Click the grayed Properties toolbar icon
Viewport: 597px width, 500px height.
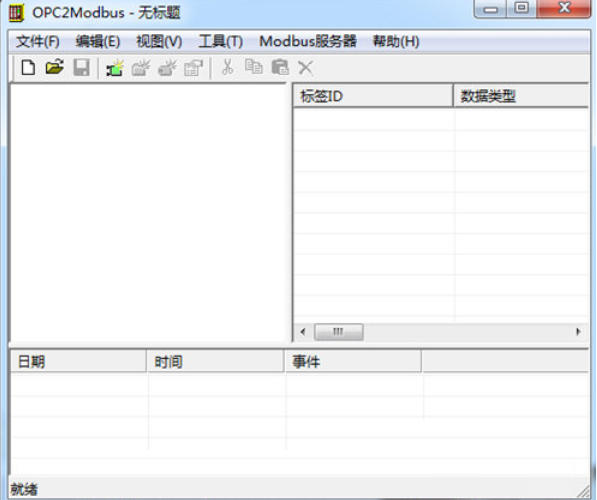point(193,68)
